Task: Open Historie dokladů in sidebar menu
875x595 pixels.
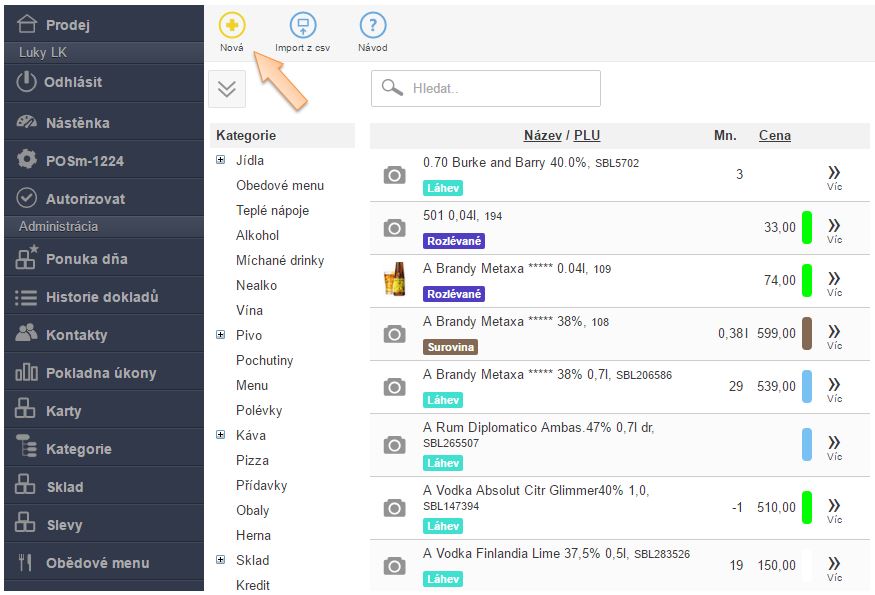Action: click(x=101, y=297)
